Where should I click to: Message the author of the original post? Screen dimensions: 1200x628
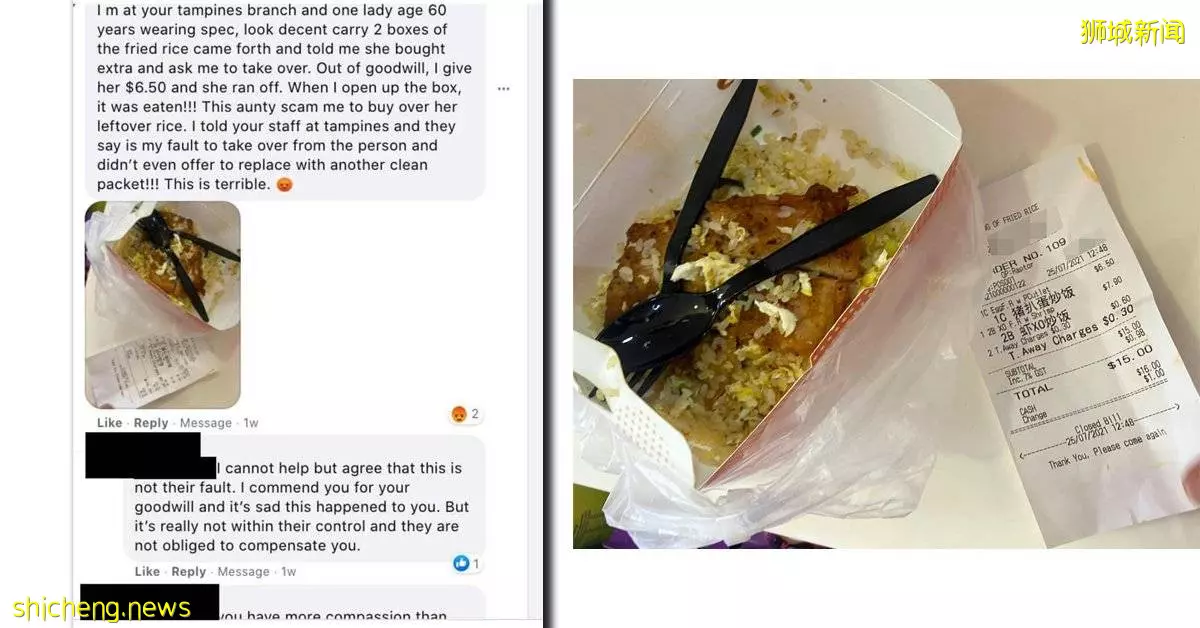coord(206,423)
